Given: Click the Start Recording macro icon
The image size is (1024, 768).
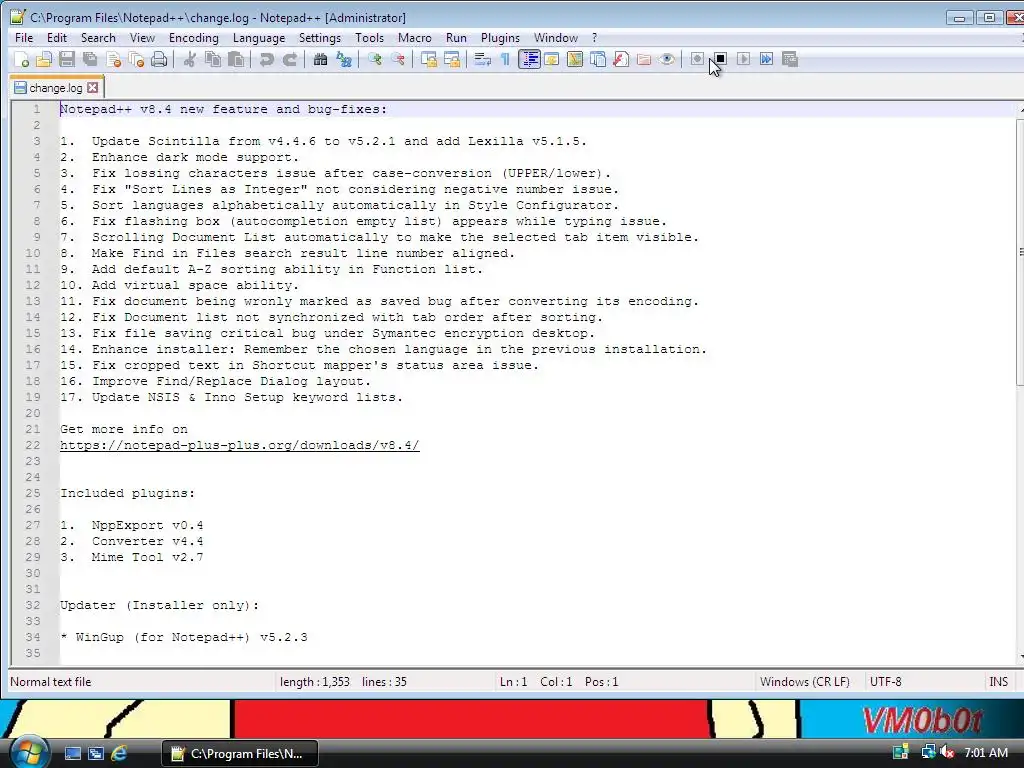Looking at the screenshot, I should (x=697, y=59).
